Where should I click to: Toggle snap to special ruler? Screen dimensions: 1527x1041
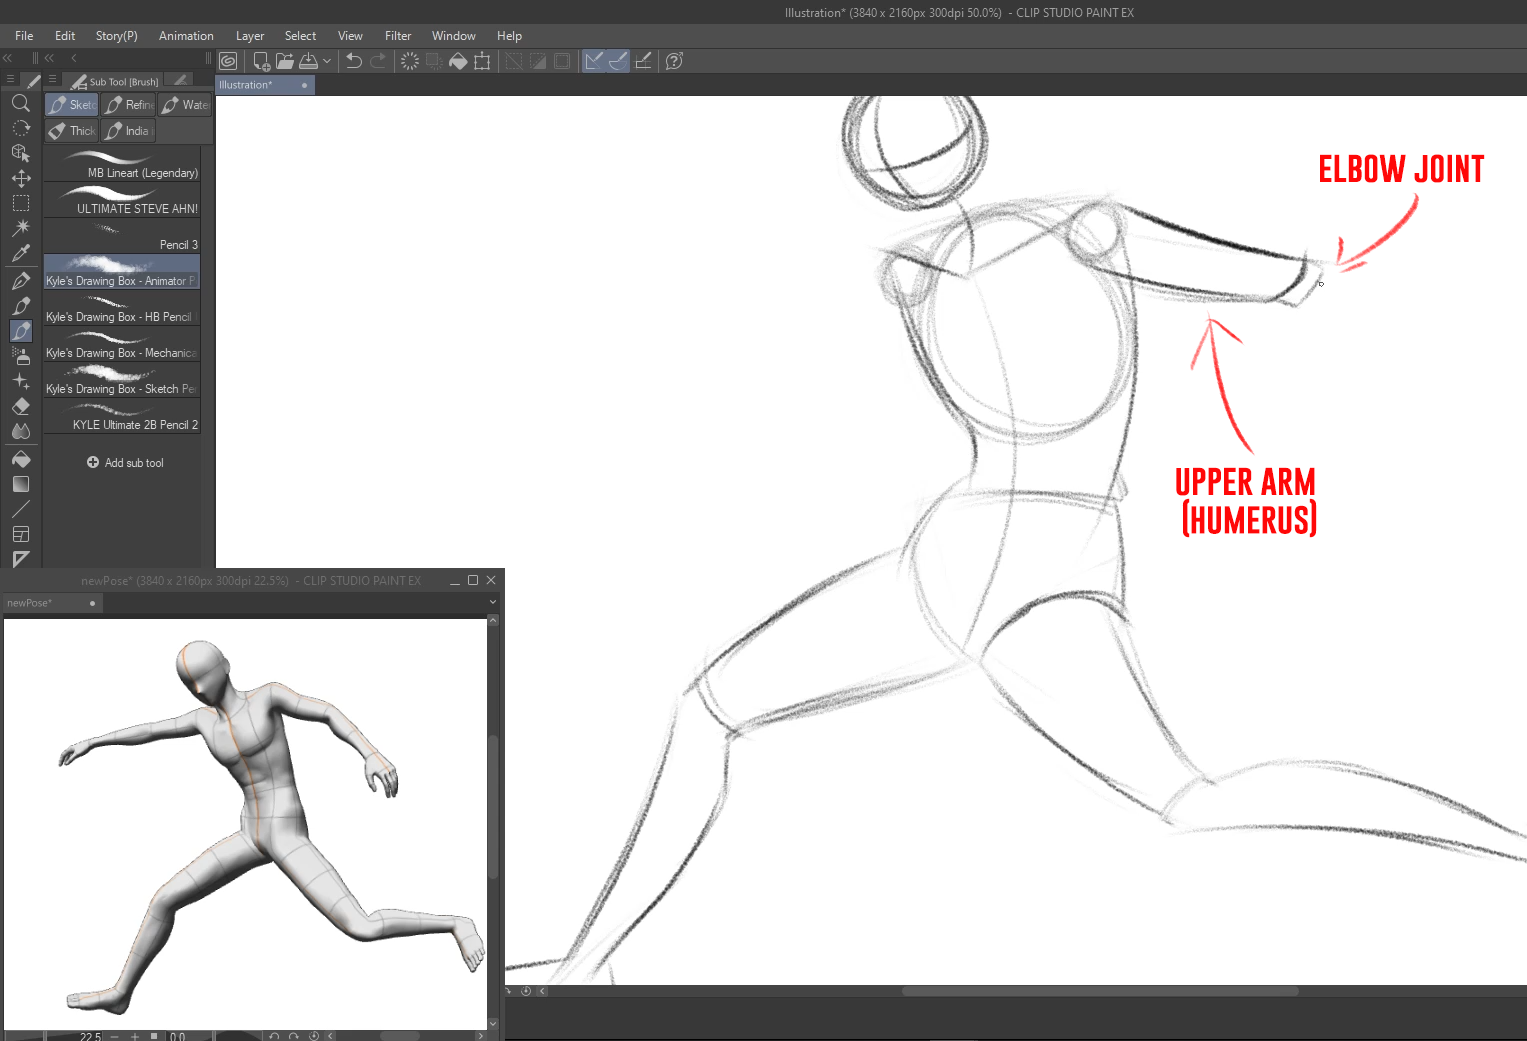[x=618, y=61]
